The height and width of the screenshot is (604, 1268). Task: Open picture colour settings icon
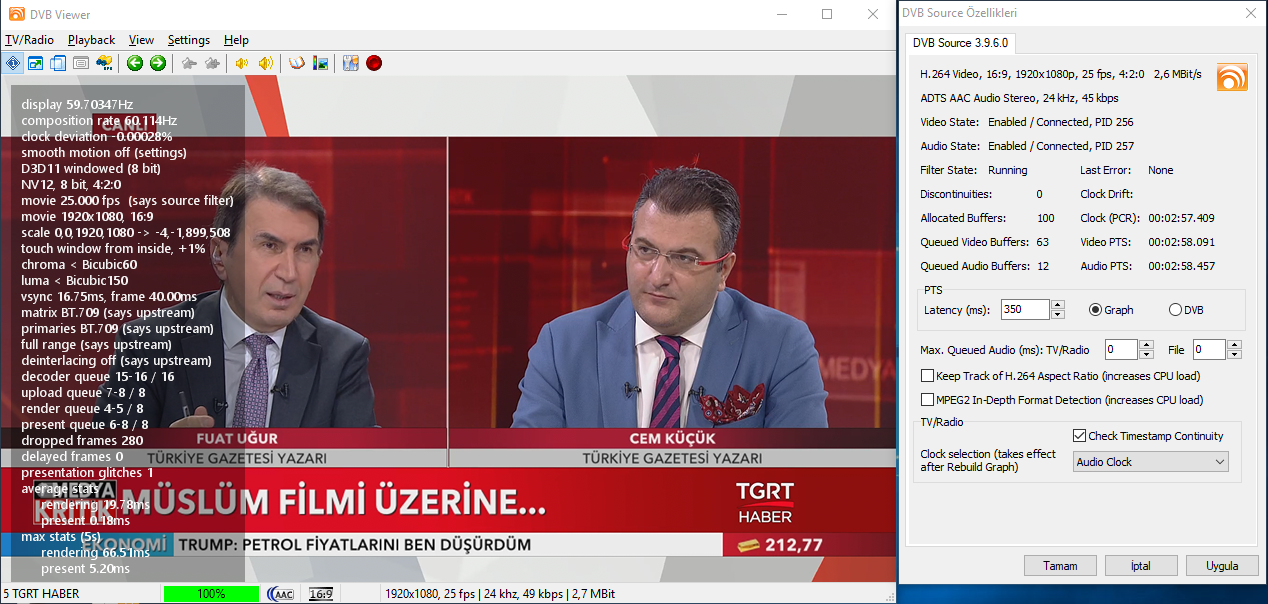[320, 63]
